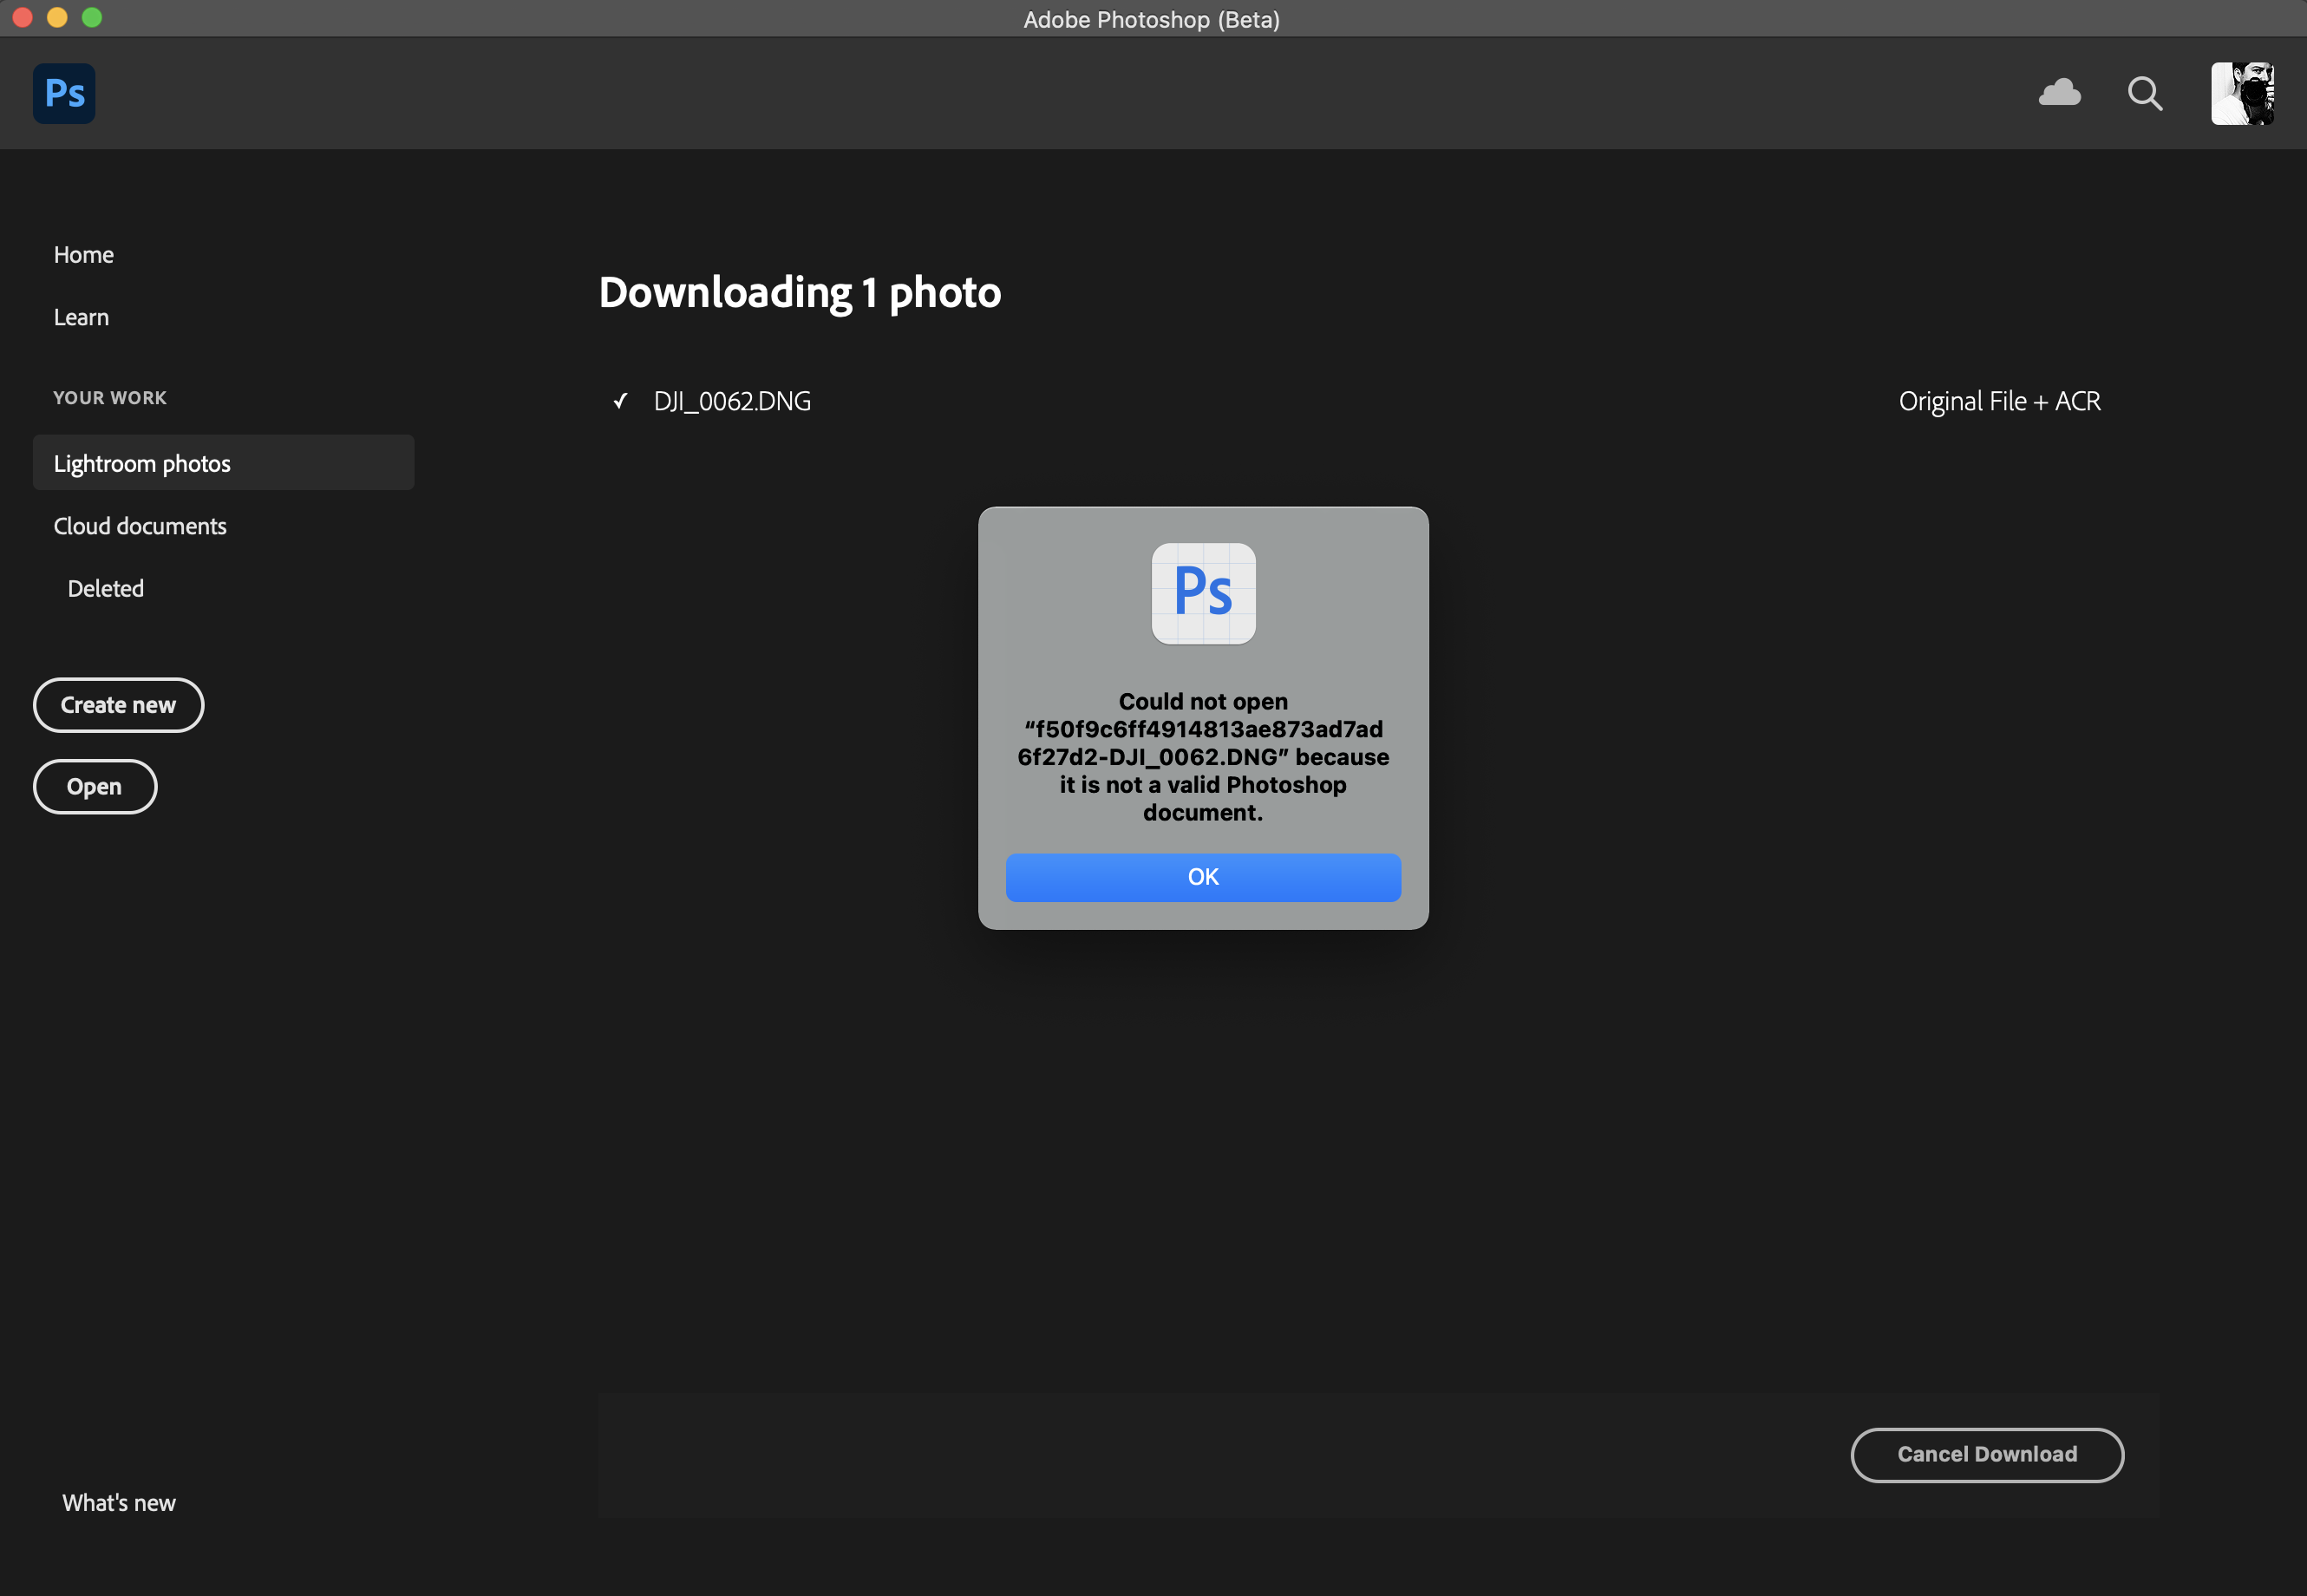Close the Photoshop window
The height and width of the screenshot is (1596, 2307).
[23, 17]
